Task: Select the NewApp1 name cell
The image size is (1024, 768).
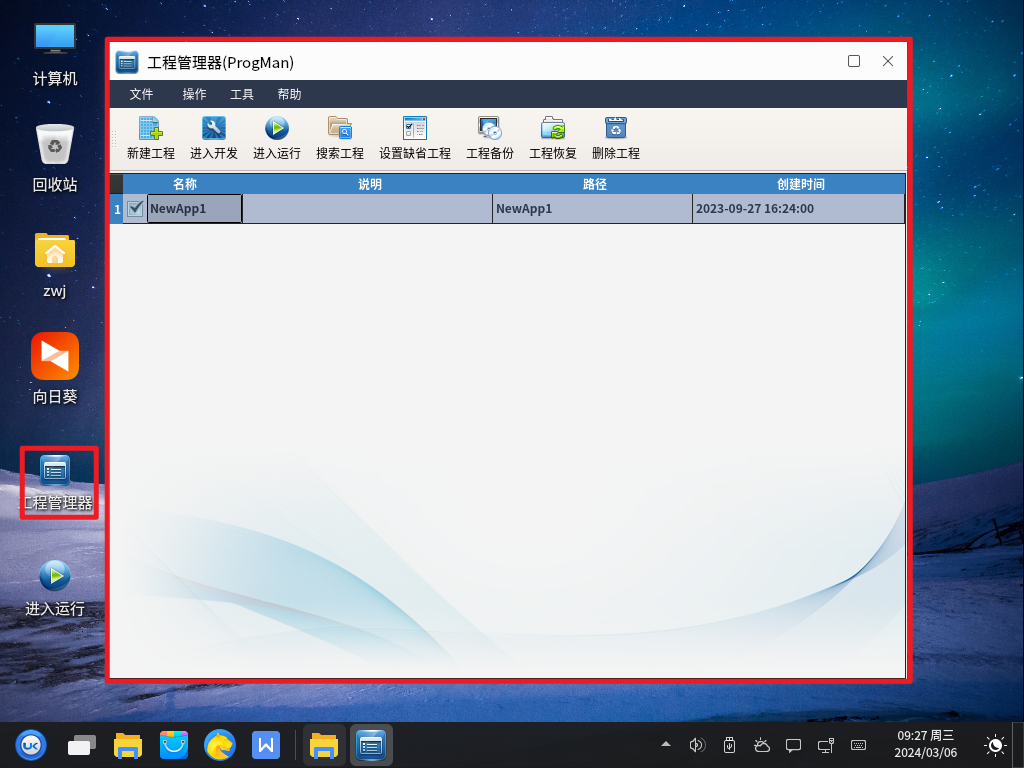Action: click(195, 208)
